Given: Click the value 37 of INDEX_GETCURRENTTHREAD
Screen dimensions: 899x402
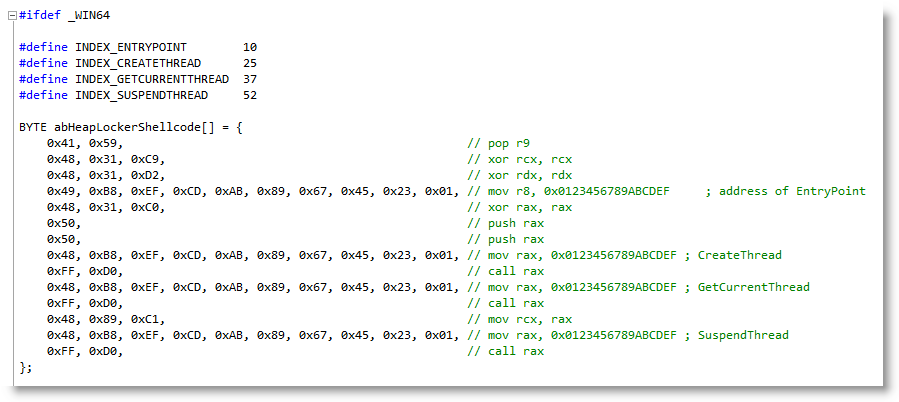Looking at the screenshot, I should click(249, 79).
